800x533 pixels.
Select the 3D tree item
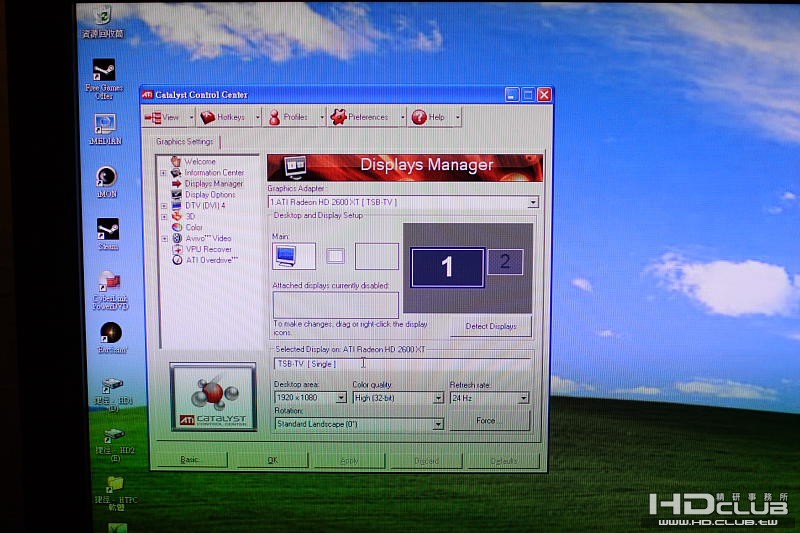[190, 216]
